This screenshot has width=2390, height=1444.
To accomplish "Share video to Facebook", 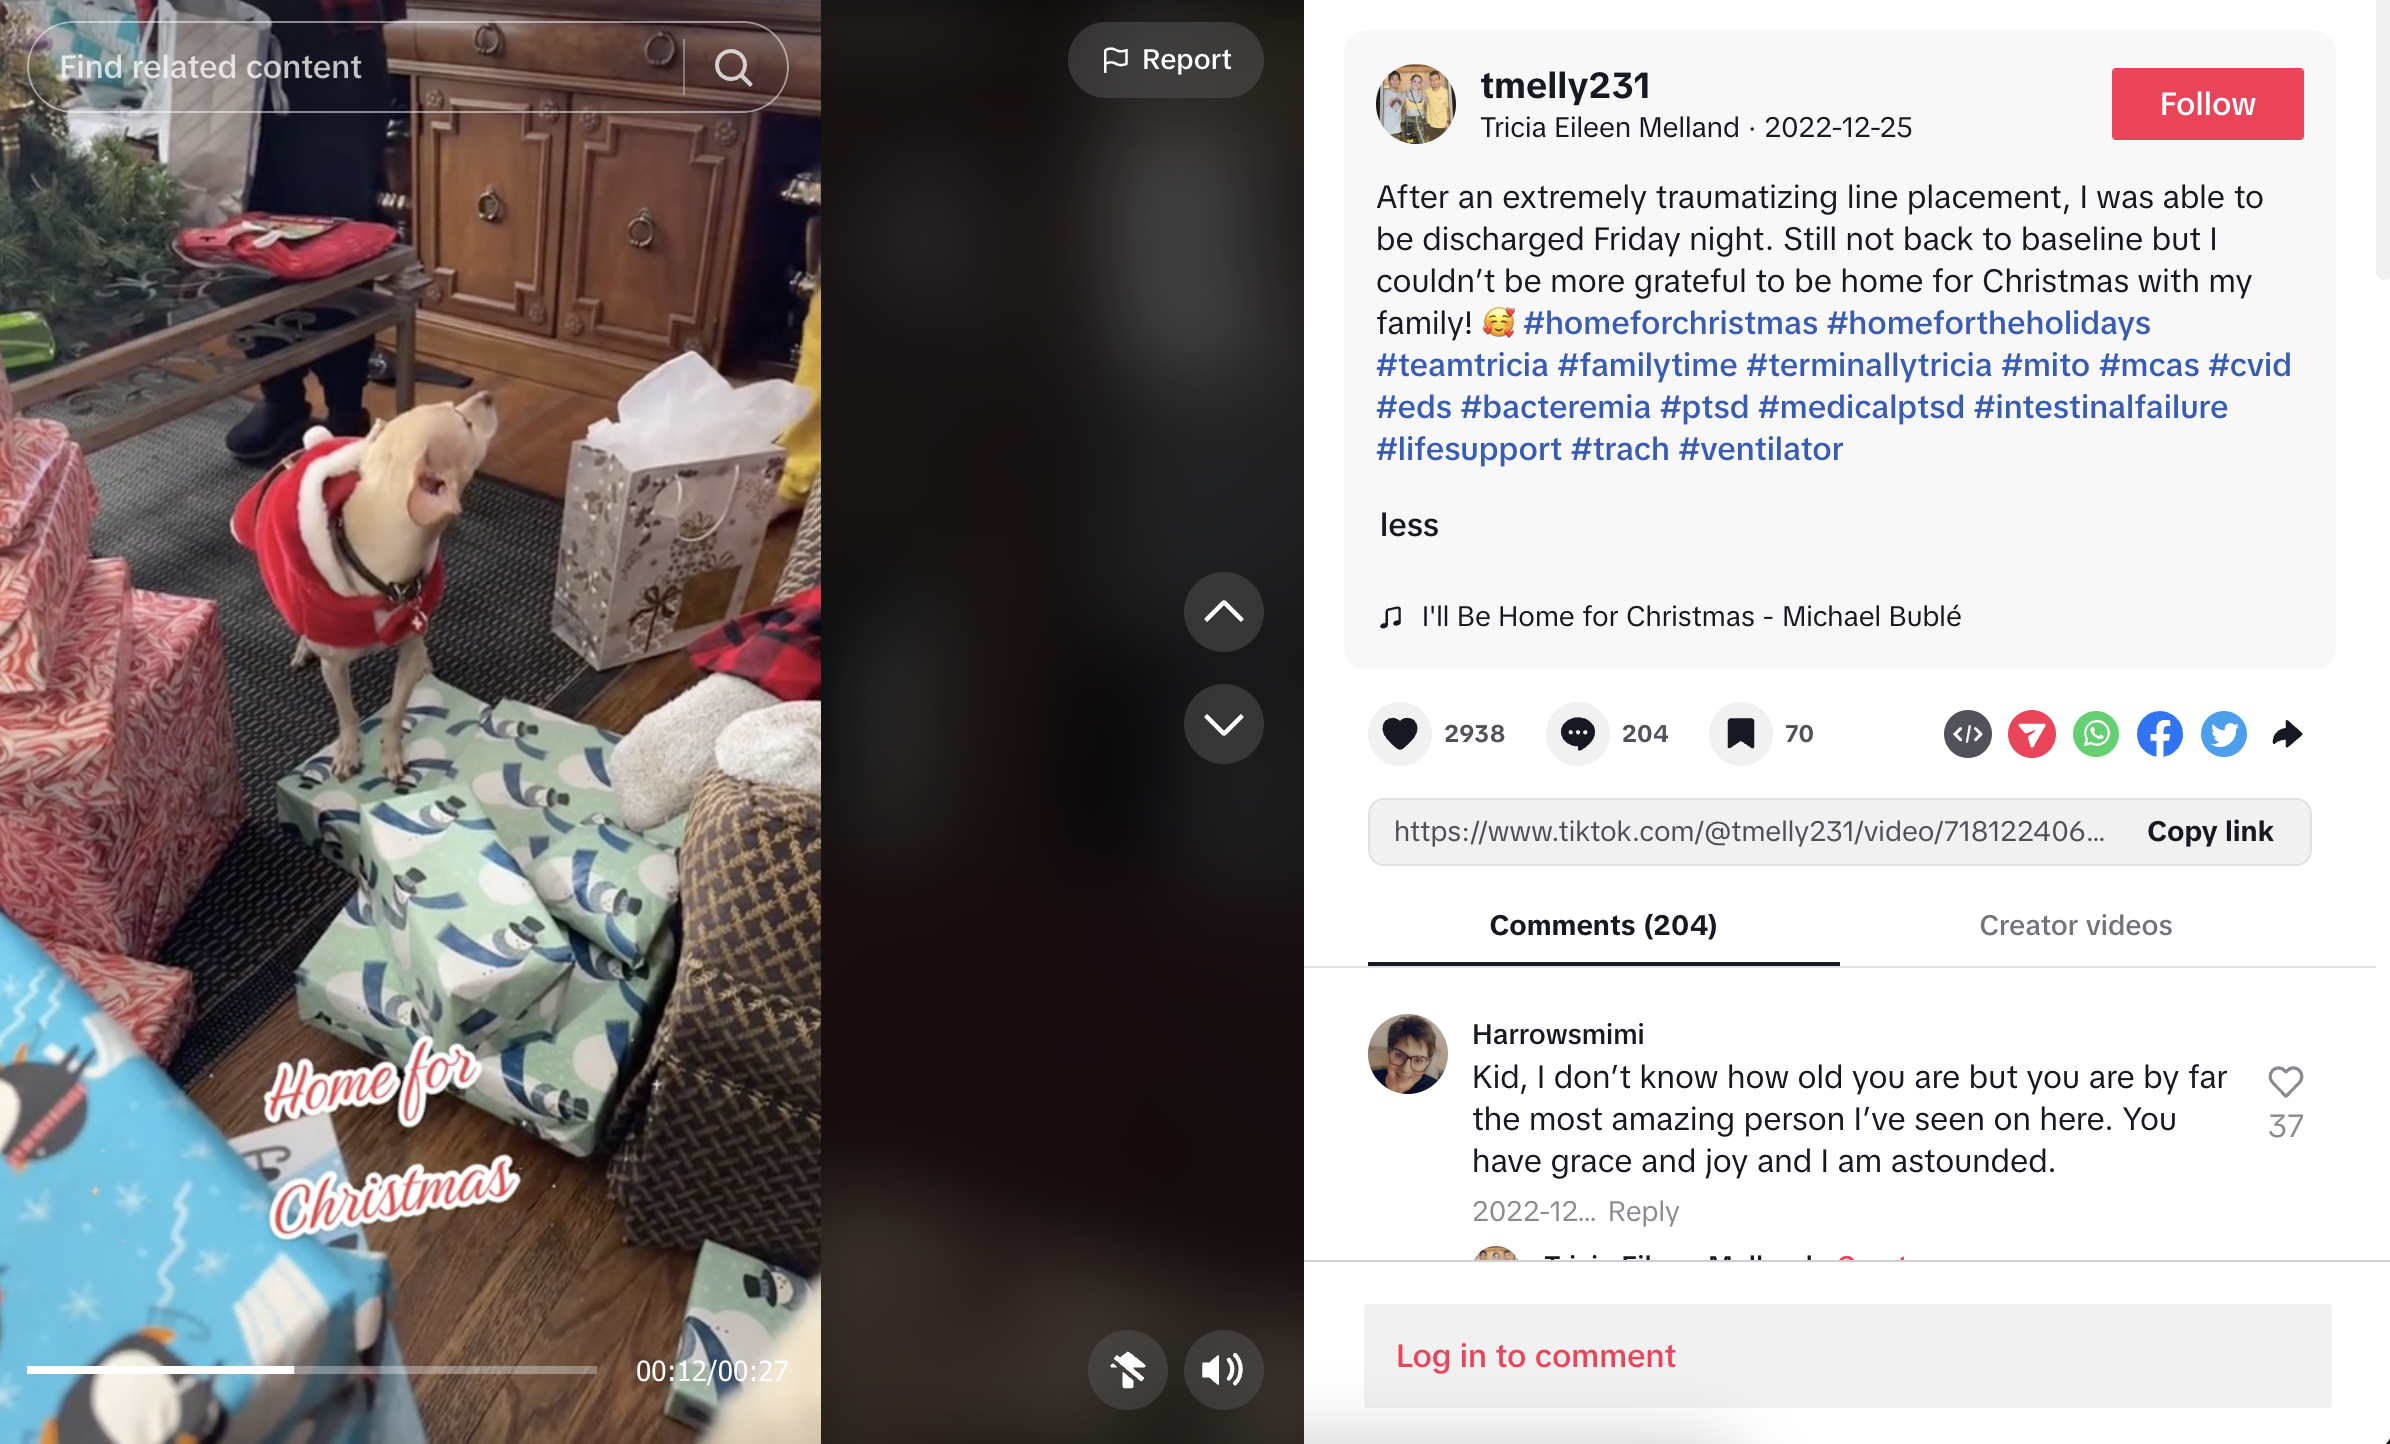I will [x=2159, y=734].
